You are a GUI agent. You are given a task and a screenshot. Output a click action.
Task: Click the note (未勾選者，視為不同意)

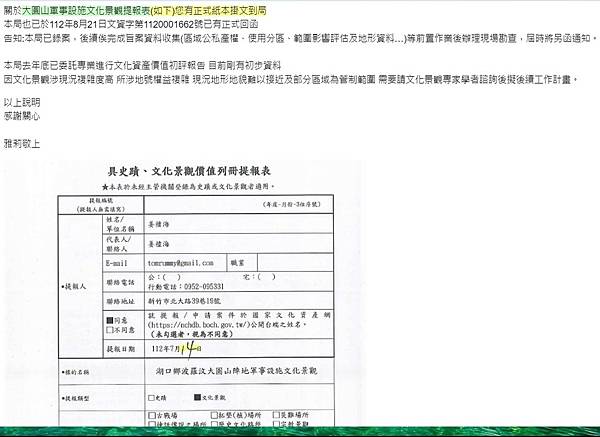click(191, 334)
